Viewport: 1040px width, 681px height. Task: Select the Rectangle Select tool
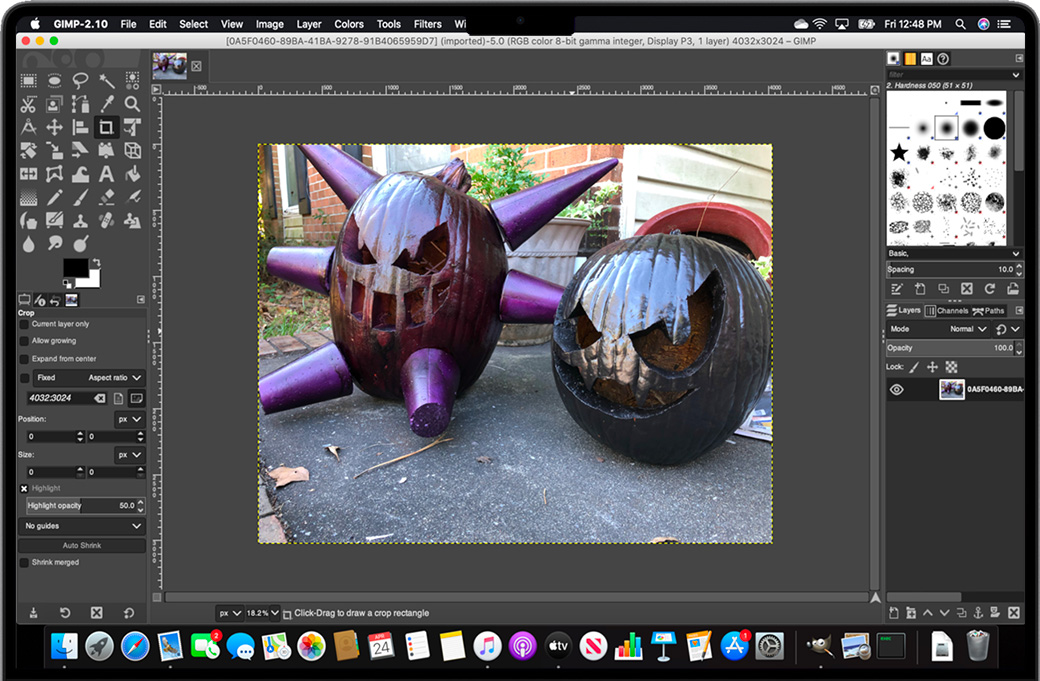29,81
